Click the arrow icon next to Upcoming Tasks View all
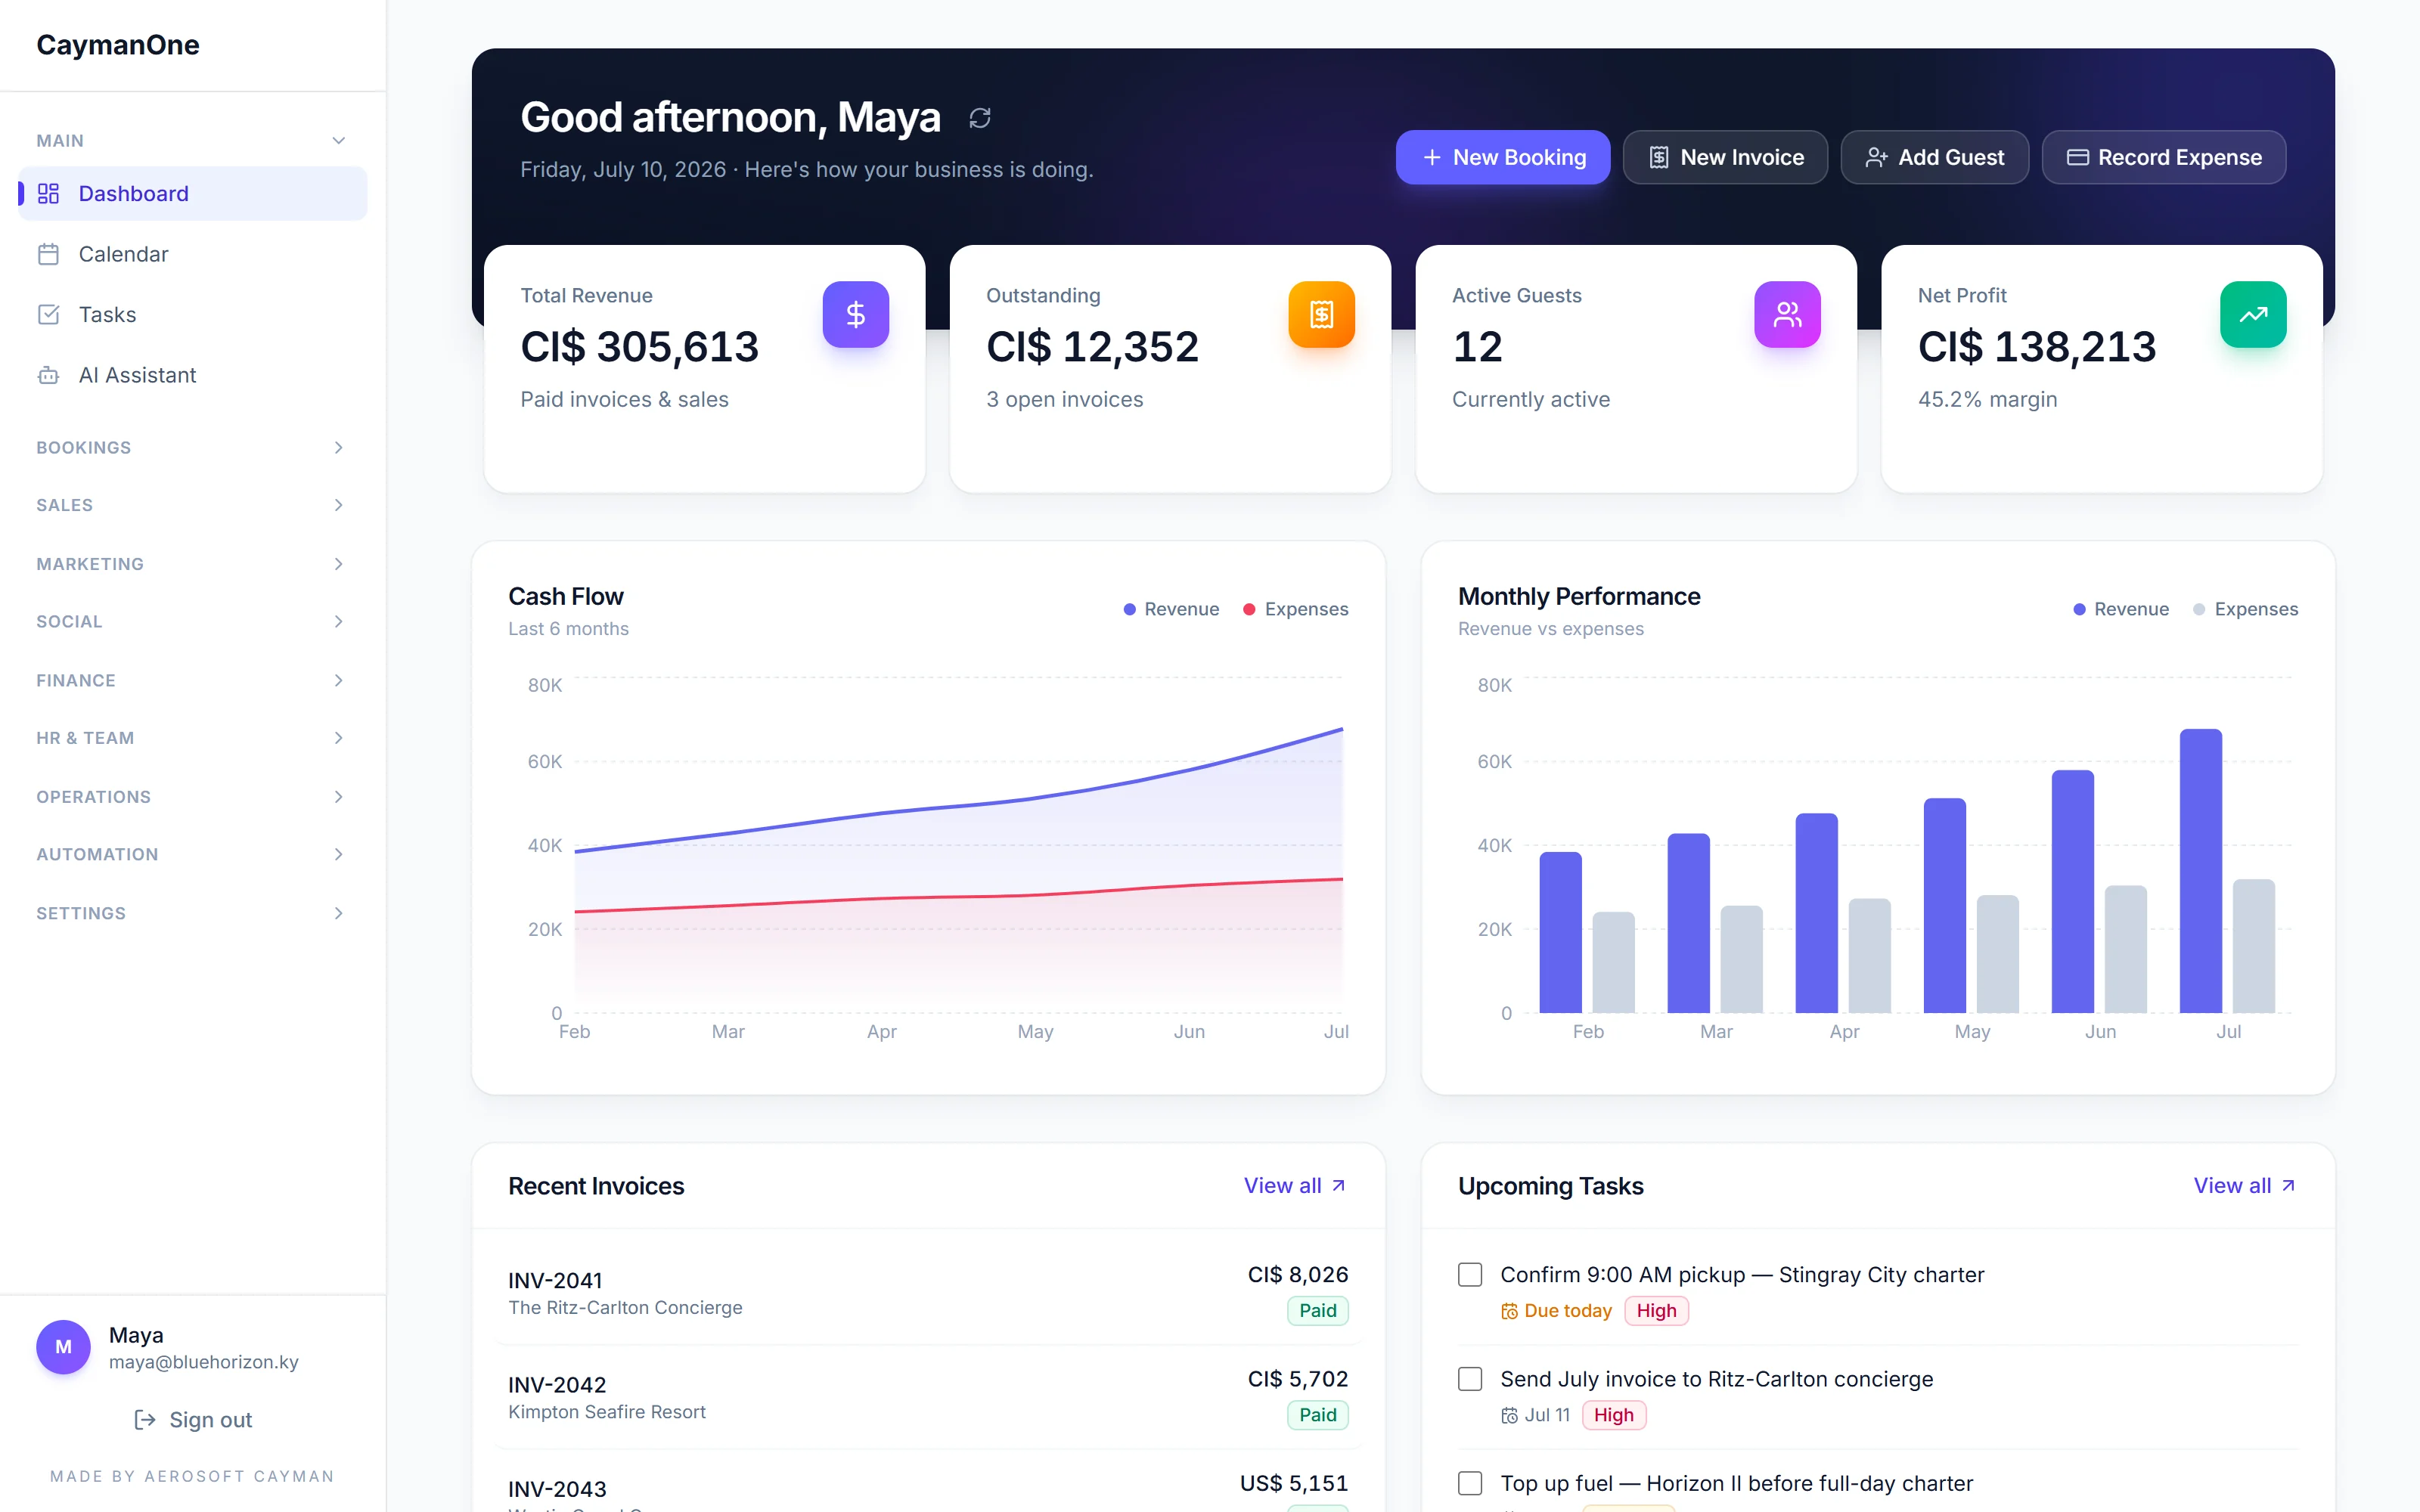This screenshot has width=2420, height=1512. click(2288, 1185)
